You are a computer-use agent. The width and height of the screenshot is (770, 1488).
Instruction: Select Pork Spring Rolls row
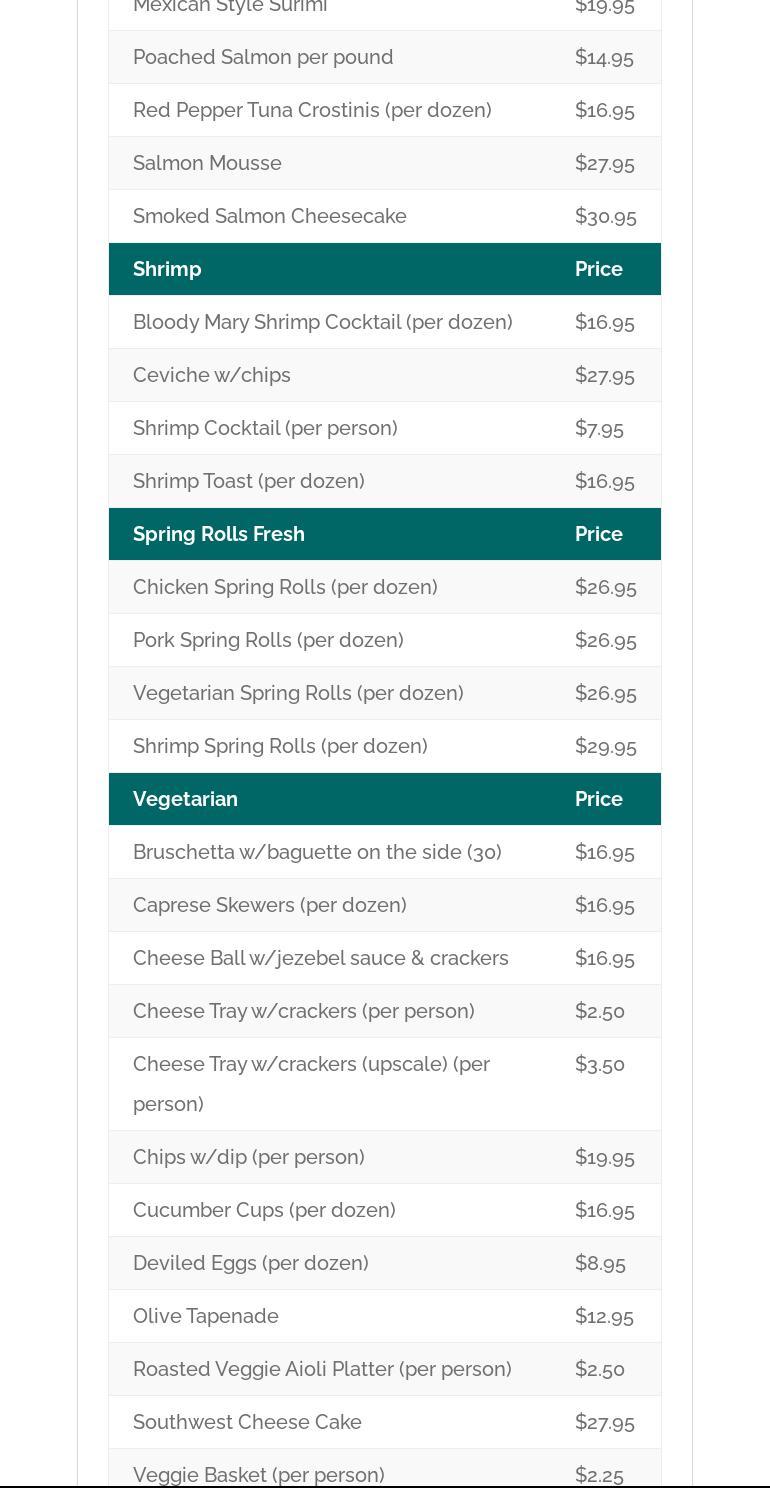(268, 640)
